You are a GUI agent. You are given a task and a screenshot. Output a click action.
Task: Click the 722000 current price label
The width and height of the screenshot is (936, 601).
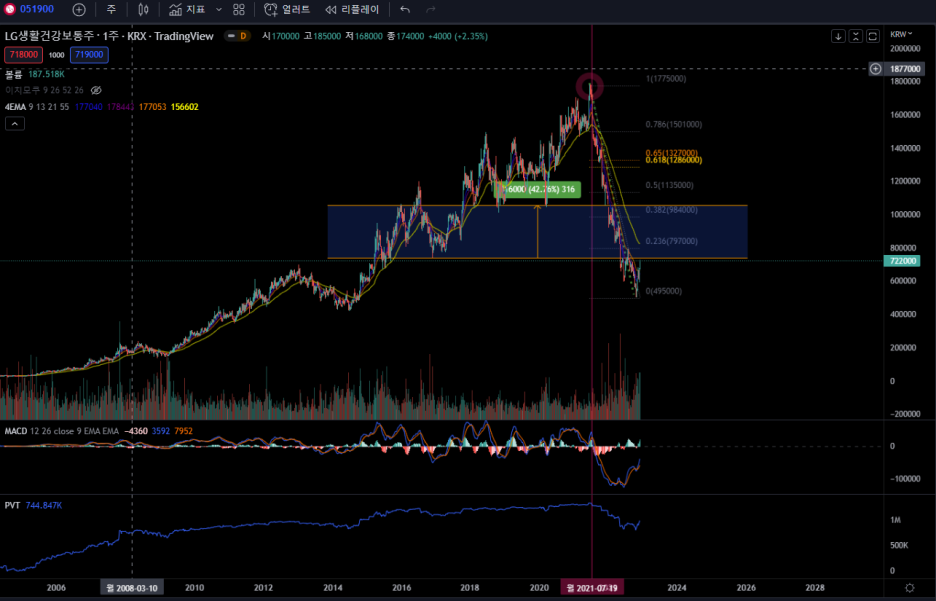point(901,261)
